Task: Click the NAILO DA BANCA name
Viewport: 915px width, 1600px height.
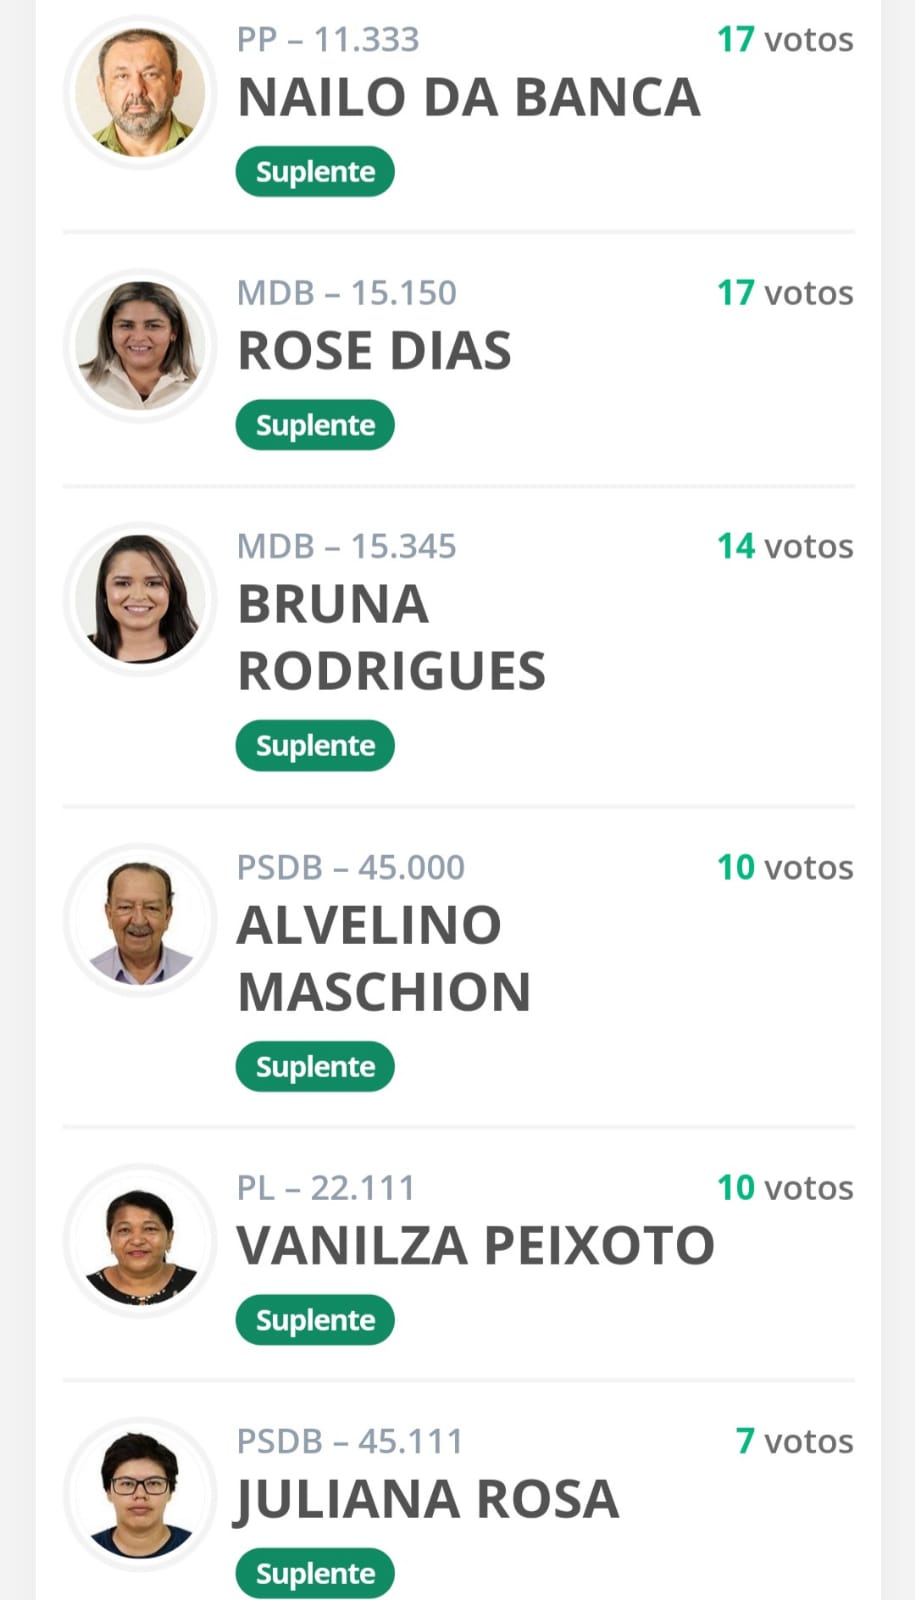Action: pyautogui.click(x=468, y=98)
